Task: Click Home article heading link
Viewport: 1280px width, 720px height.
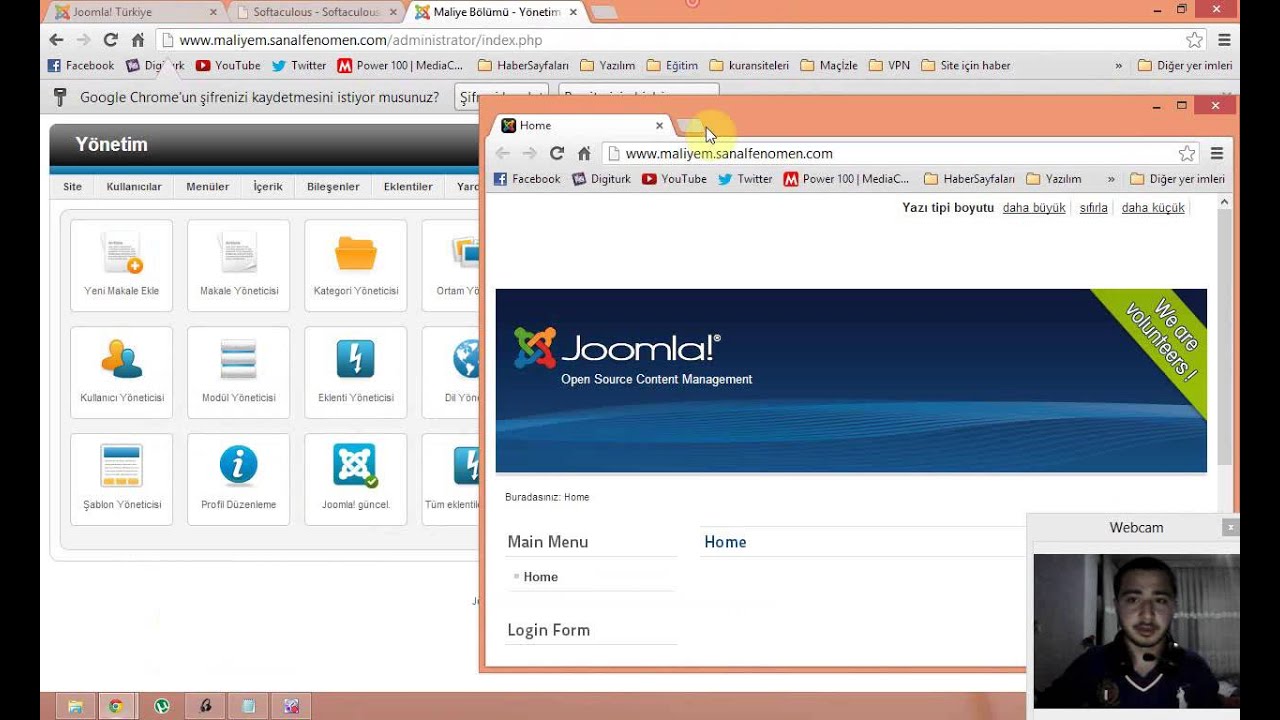Action: pyautogui.click(x=725, y=542)
